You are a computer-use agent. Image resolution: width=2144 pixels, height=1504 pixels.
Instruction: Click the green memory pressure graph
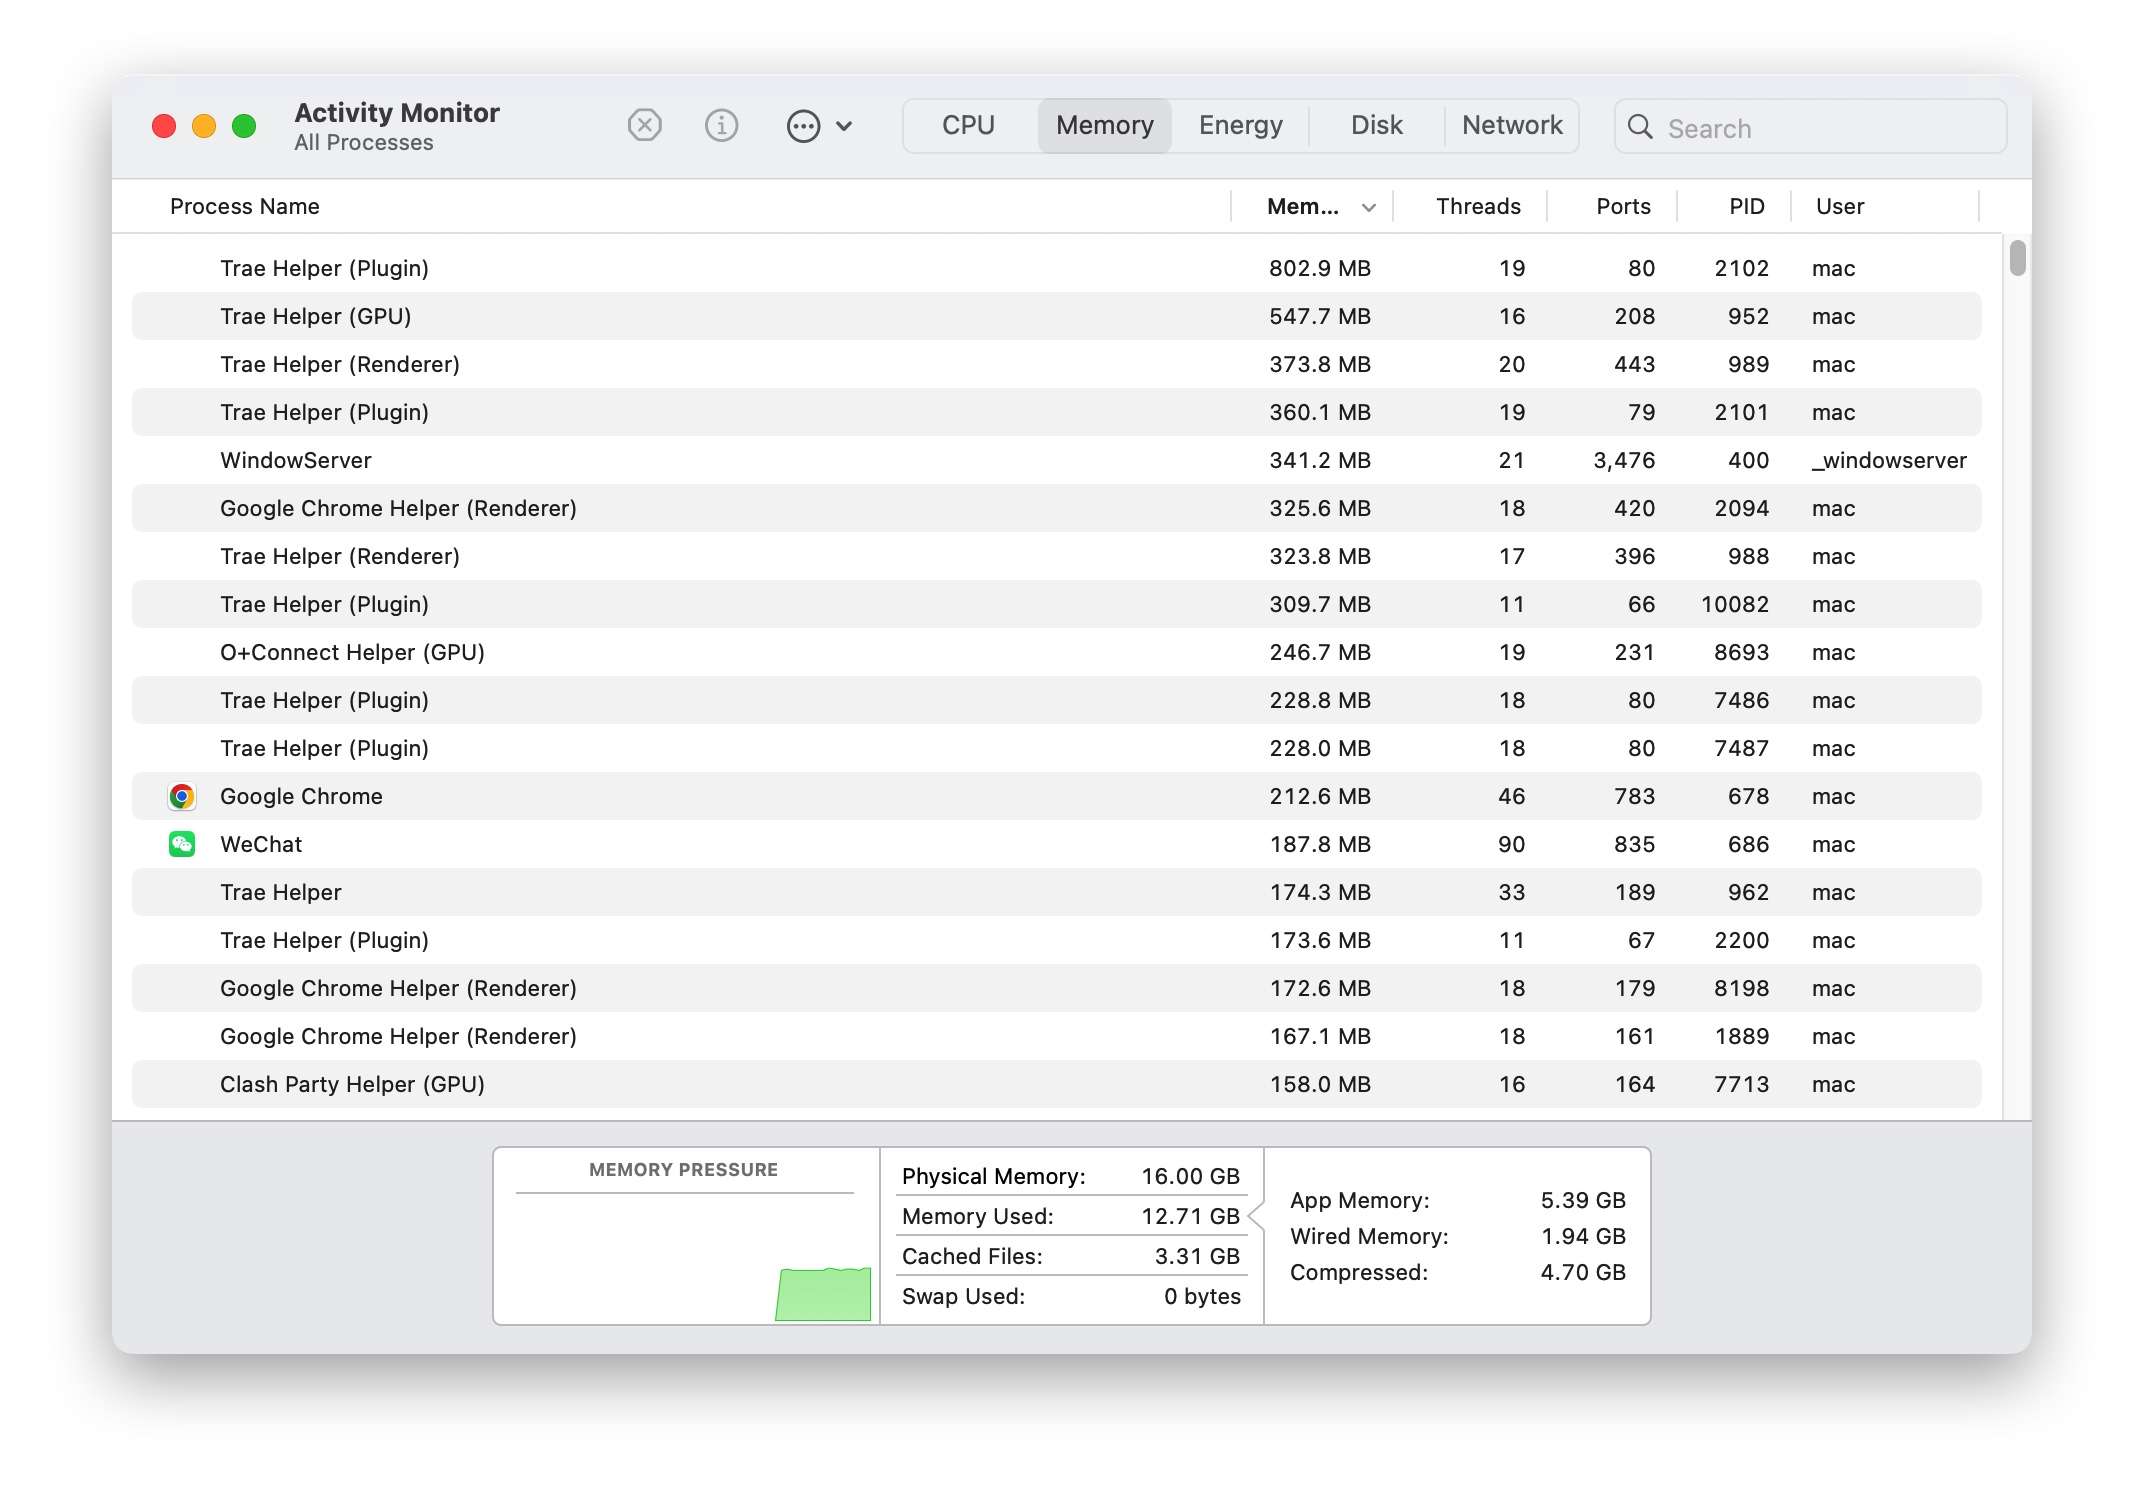pyautogui.click(x=823, y=1294)
